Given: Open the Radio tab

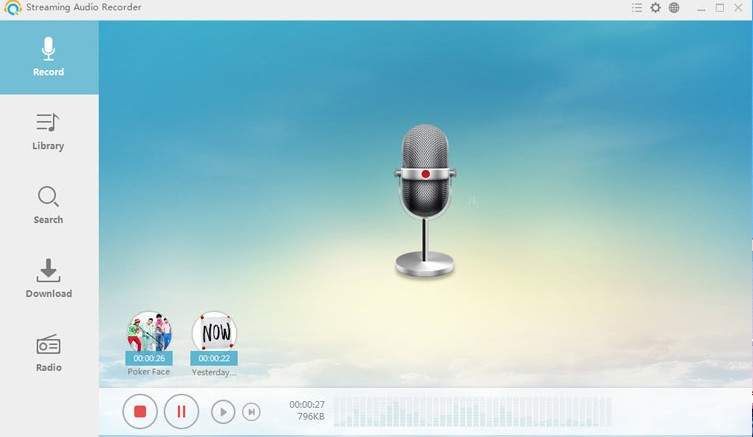Looking at the screenshot, I should (x=49, y=352).
